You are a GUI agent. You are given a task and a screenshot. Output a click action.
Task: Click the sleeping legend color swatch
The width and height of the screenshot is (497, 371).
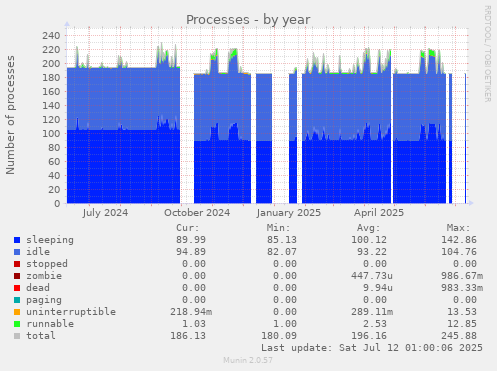(17, 240)
